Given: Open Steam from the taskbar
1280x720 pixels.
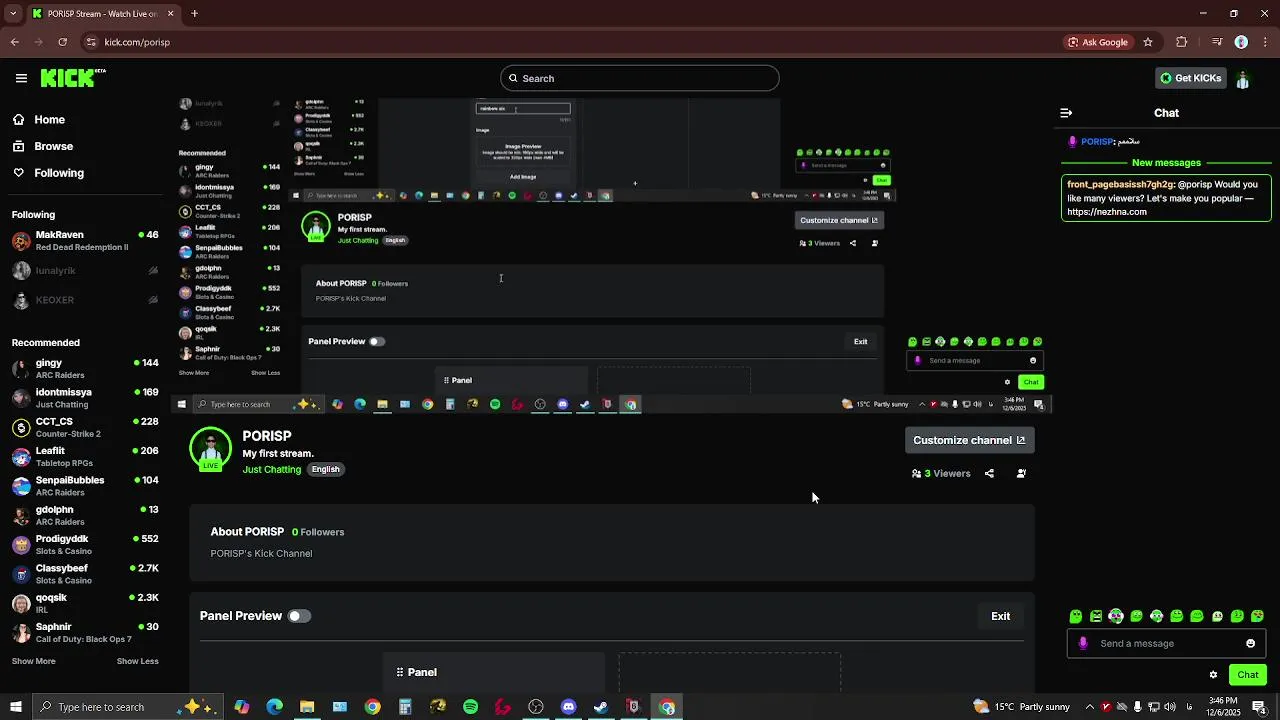Looking at the screenshot, I should click(x=601, y=707).
